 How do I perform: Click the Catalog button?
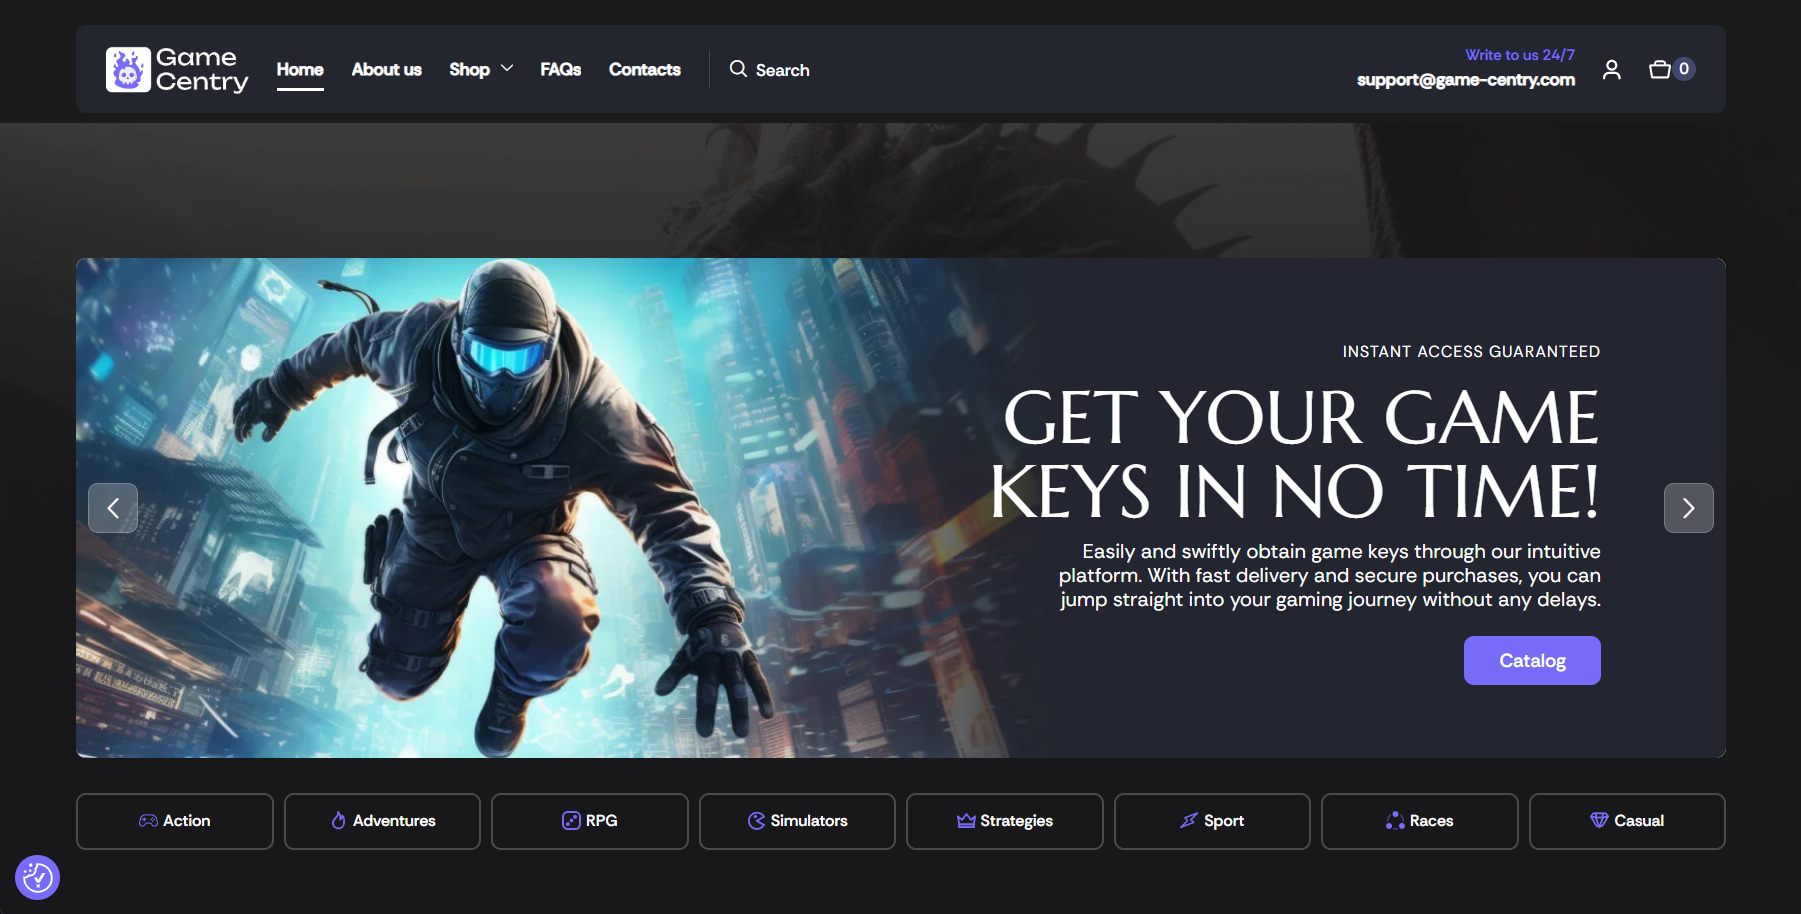pos(1532,660)
